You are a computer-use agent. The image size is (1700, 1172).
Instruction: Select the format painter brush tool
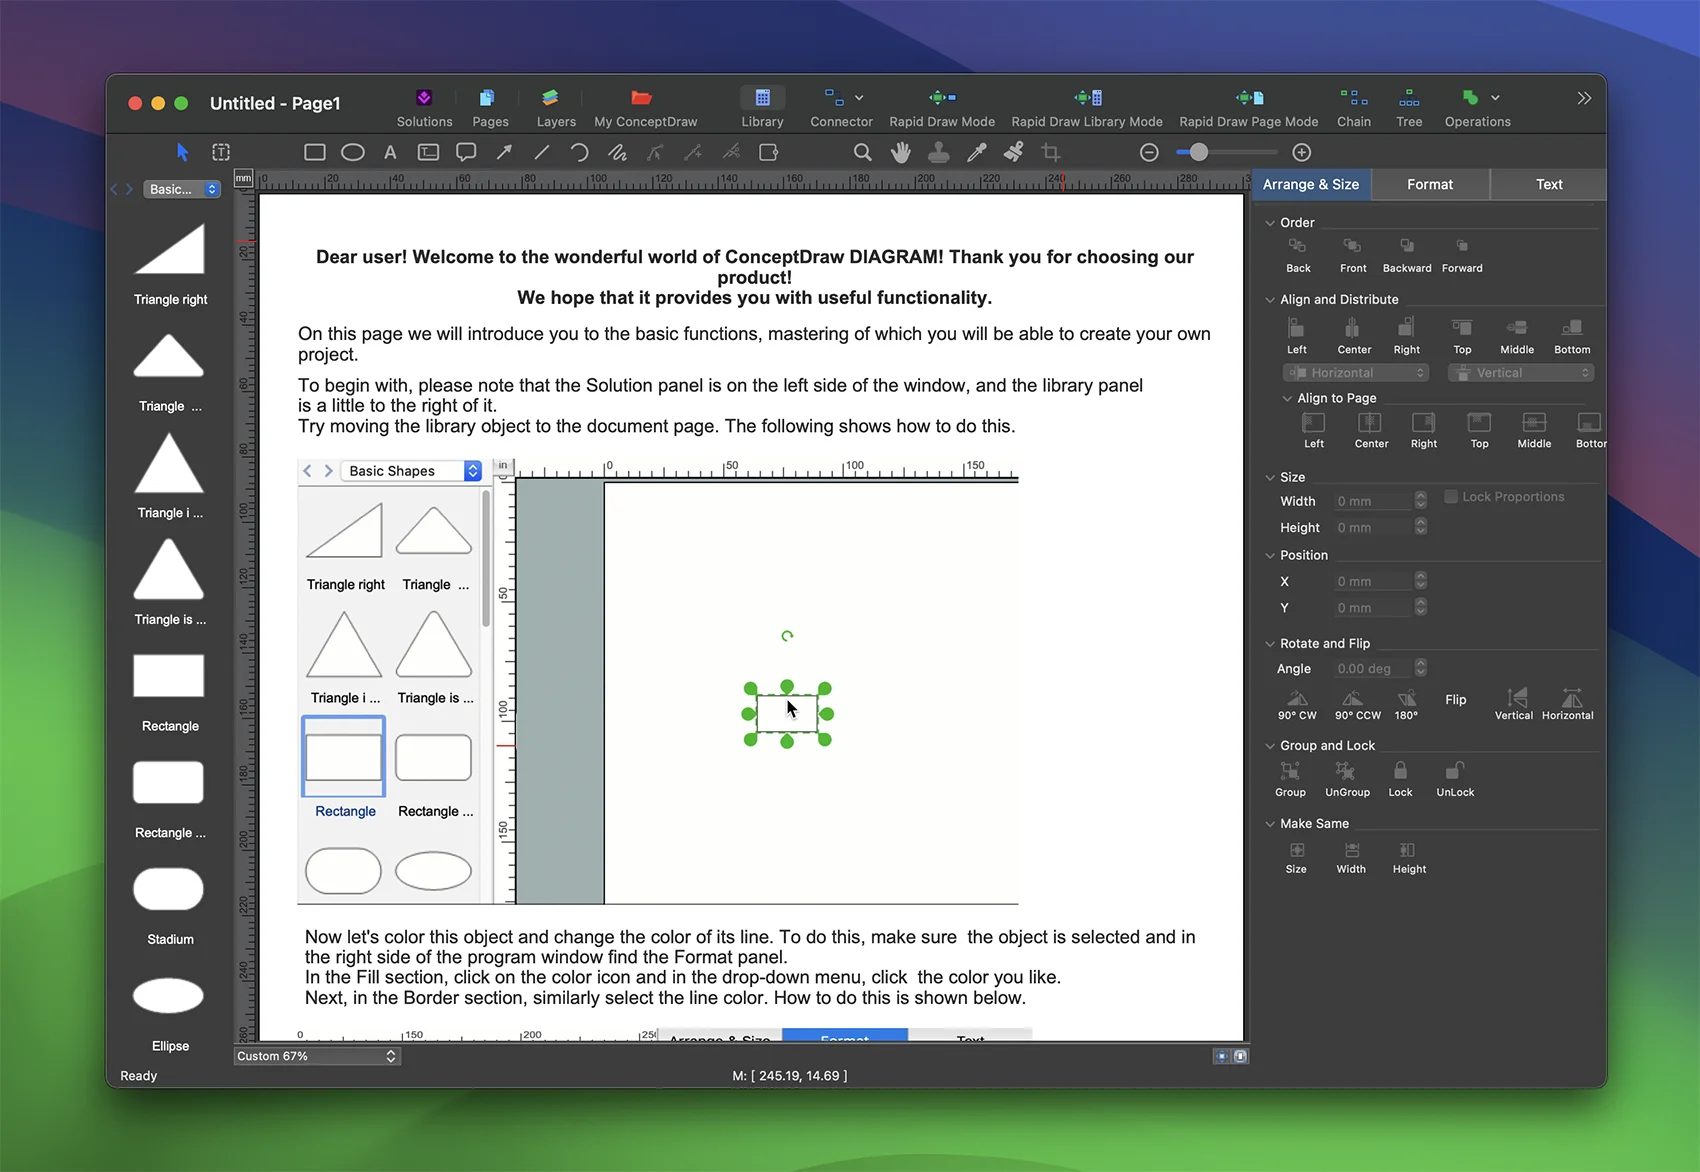(x=1014, y=152)
